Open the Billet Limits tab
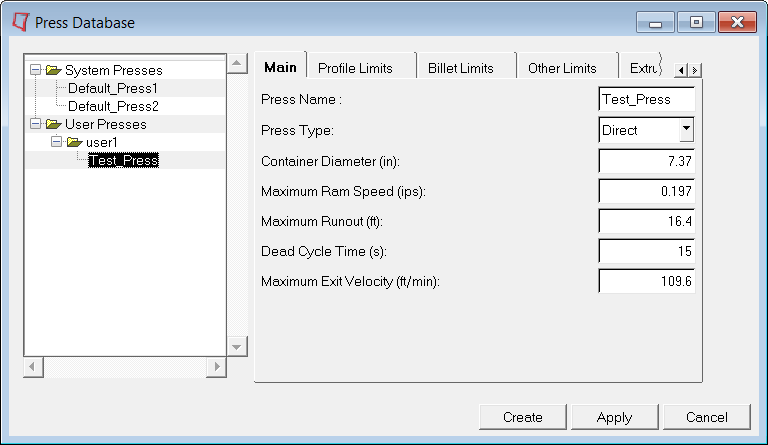768x445 pixels. pos(460,68)
